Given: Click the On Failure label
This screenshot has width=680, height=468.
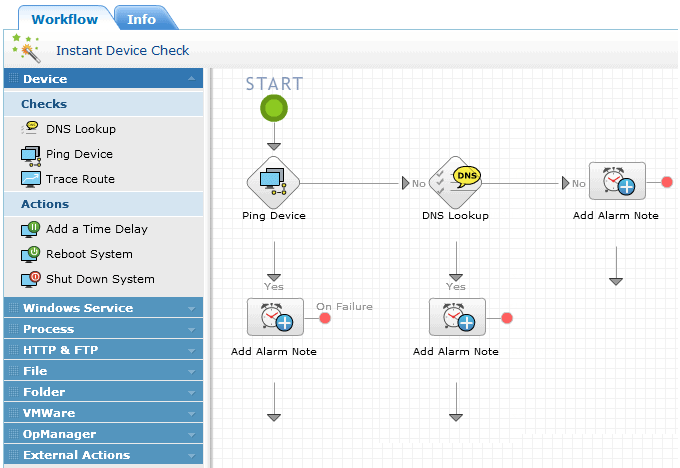Looking at the screenshot, I should coord(344,307).
